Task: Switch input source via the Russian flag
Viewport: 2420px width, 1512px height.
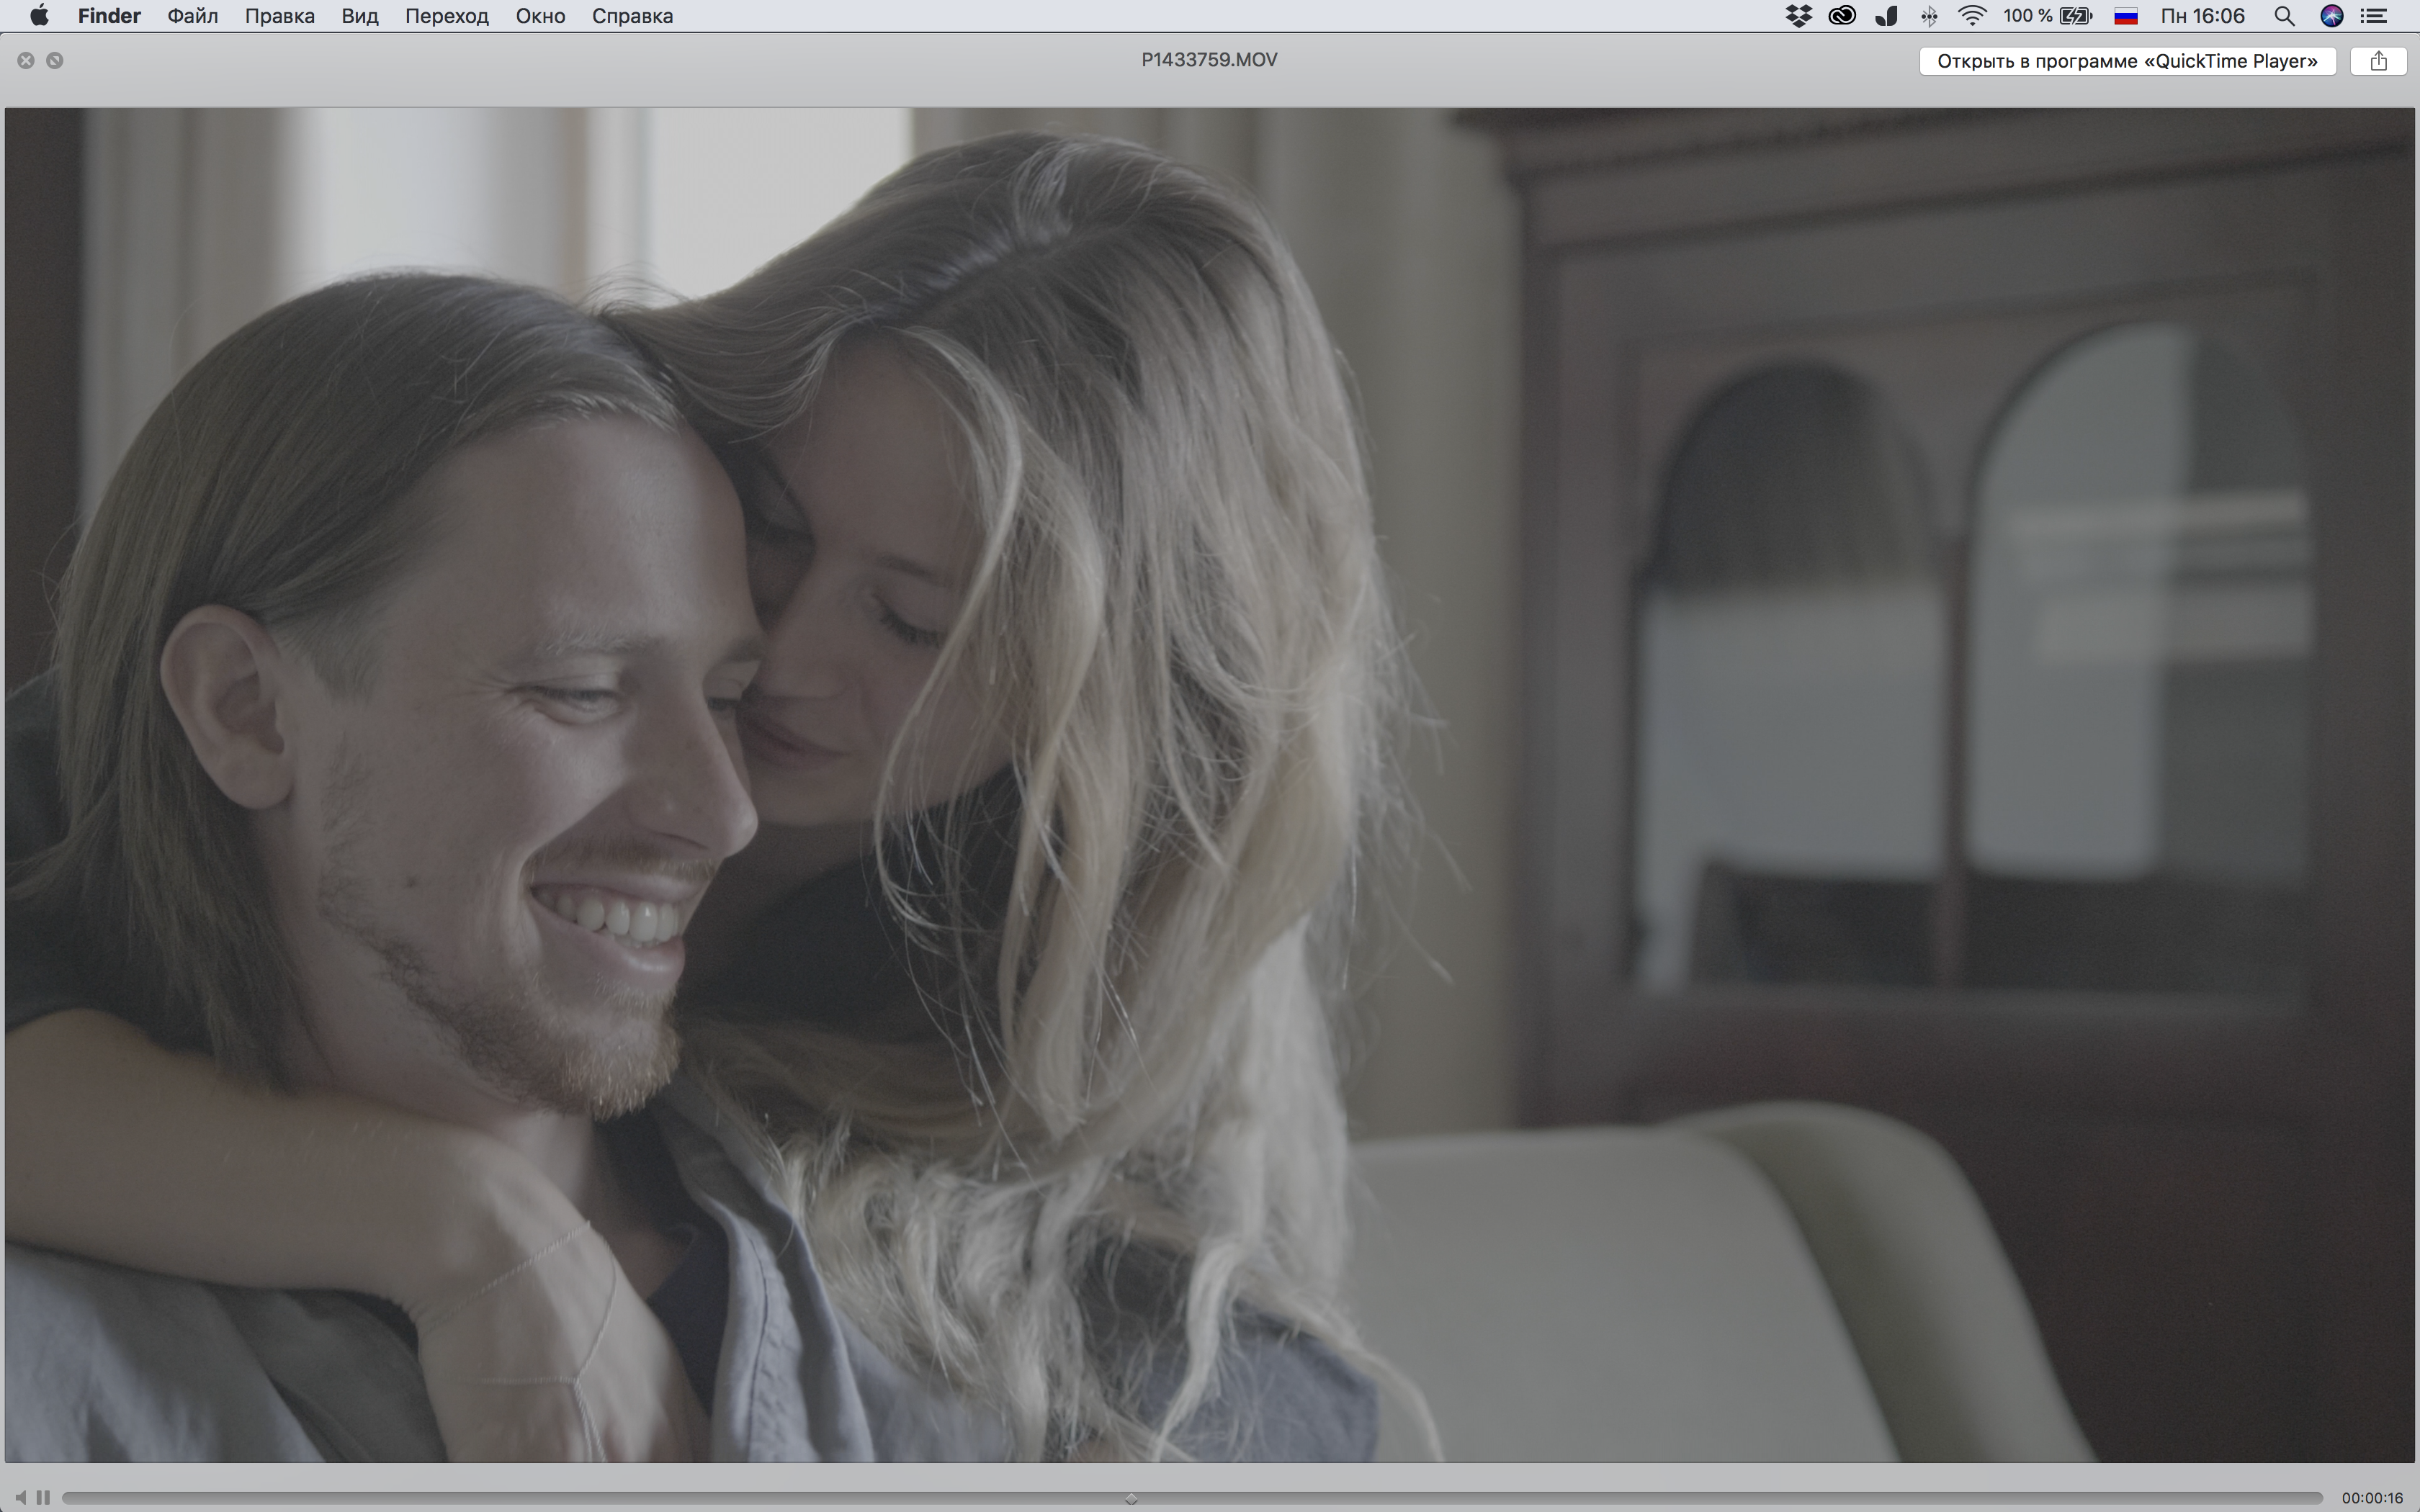Action: pos(2125,16)
